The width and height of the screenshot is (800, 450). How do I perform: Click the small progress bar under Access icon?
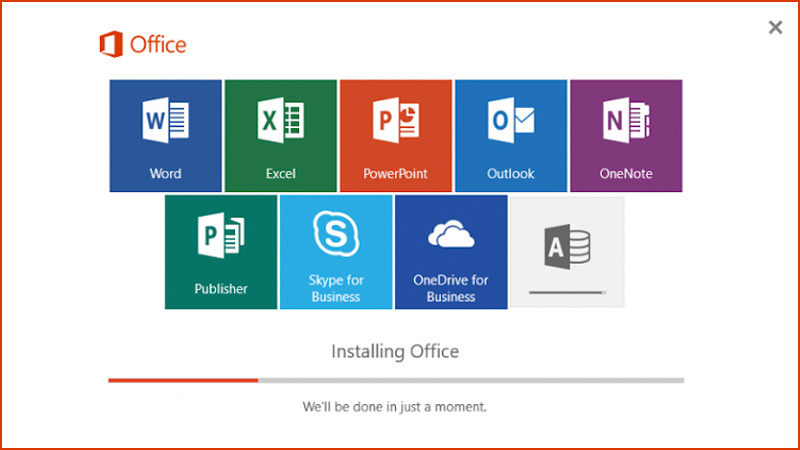click(567, 293)
